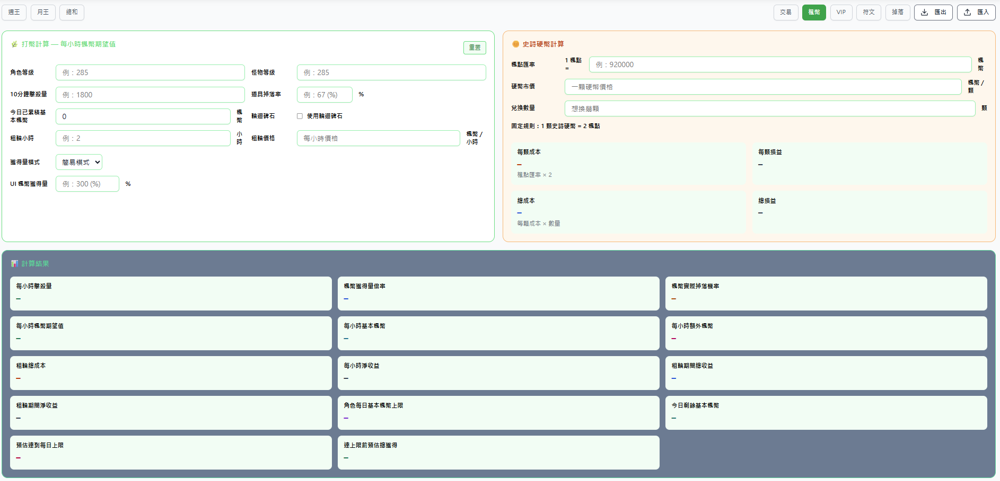Click the 計算結果 section heading
Screen dimensions: 1000x481
click(30, 263)
